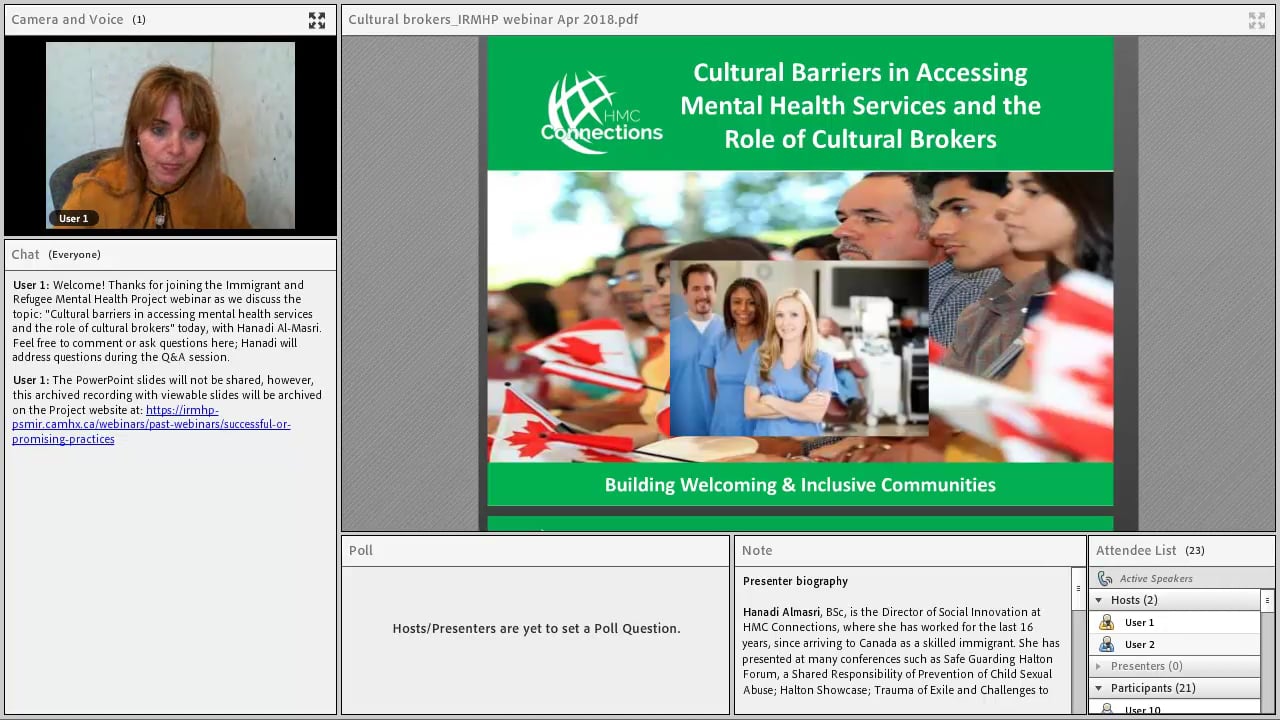Select the Poll pod title

[x=361, y=550]
